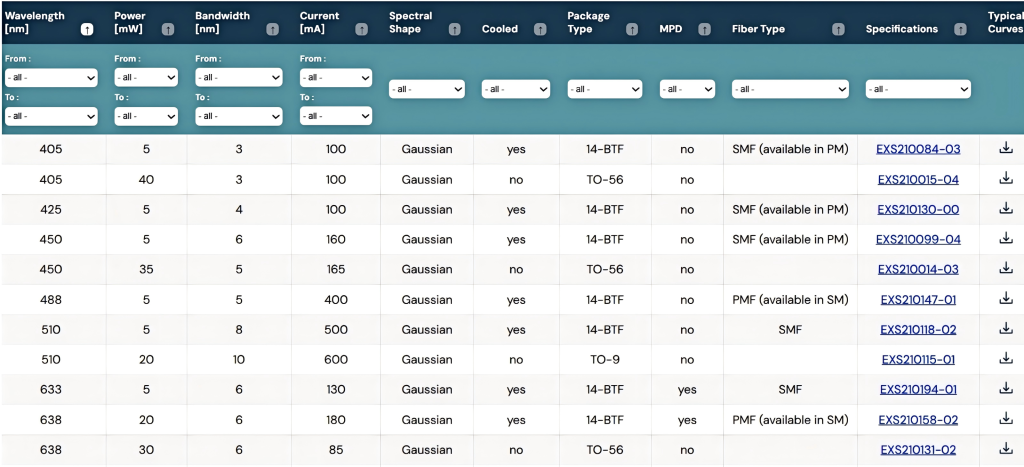Download typical curves for EXS210084-03

pos(1006,148)
